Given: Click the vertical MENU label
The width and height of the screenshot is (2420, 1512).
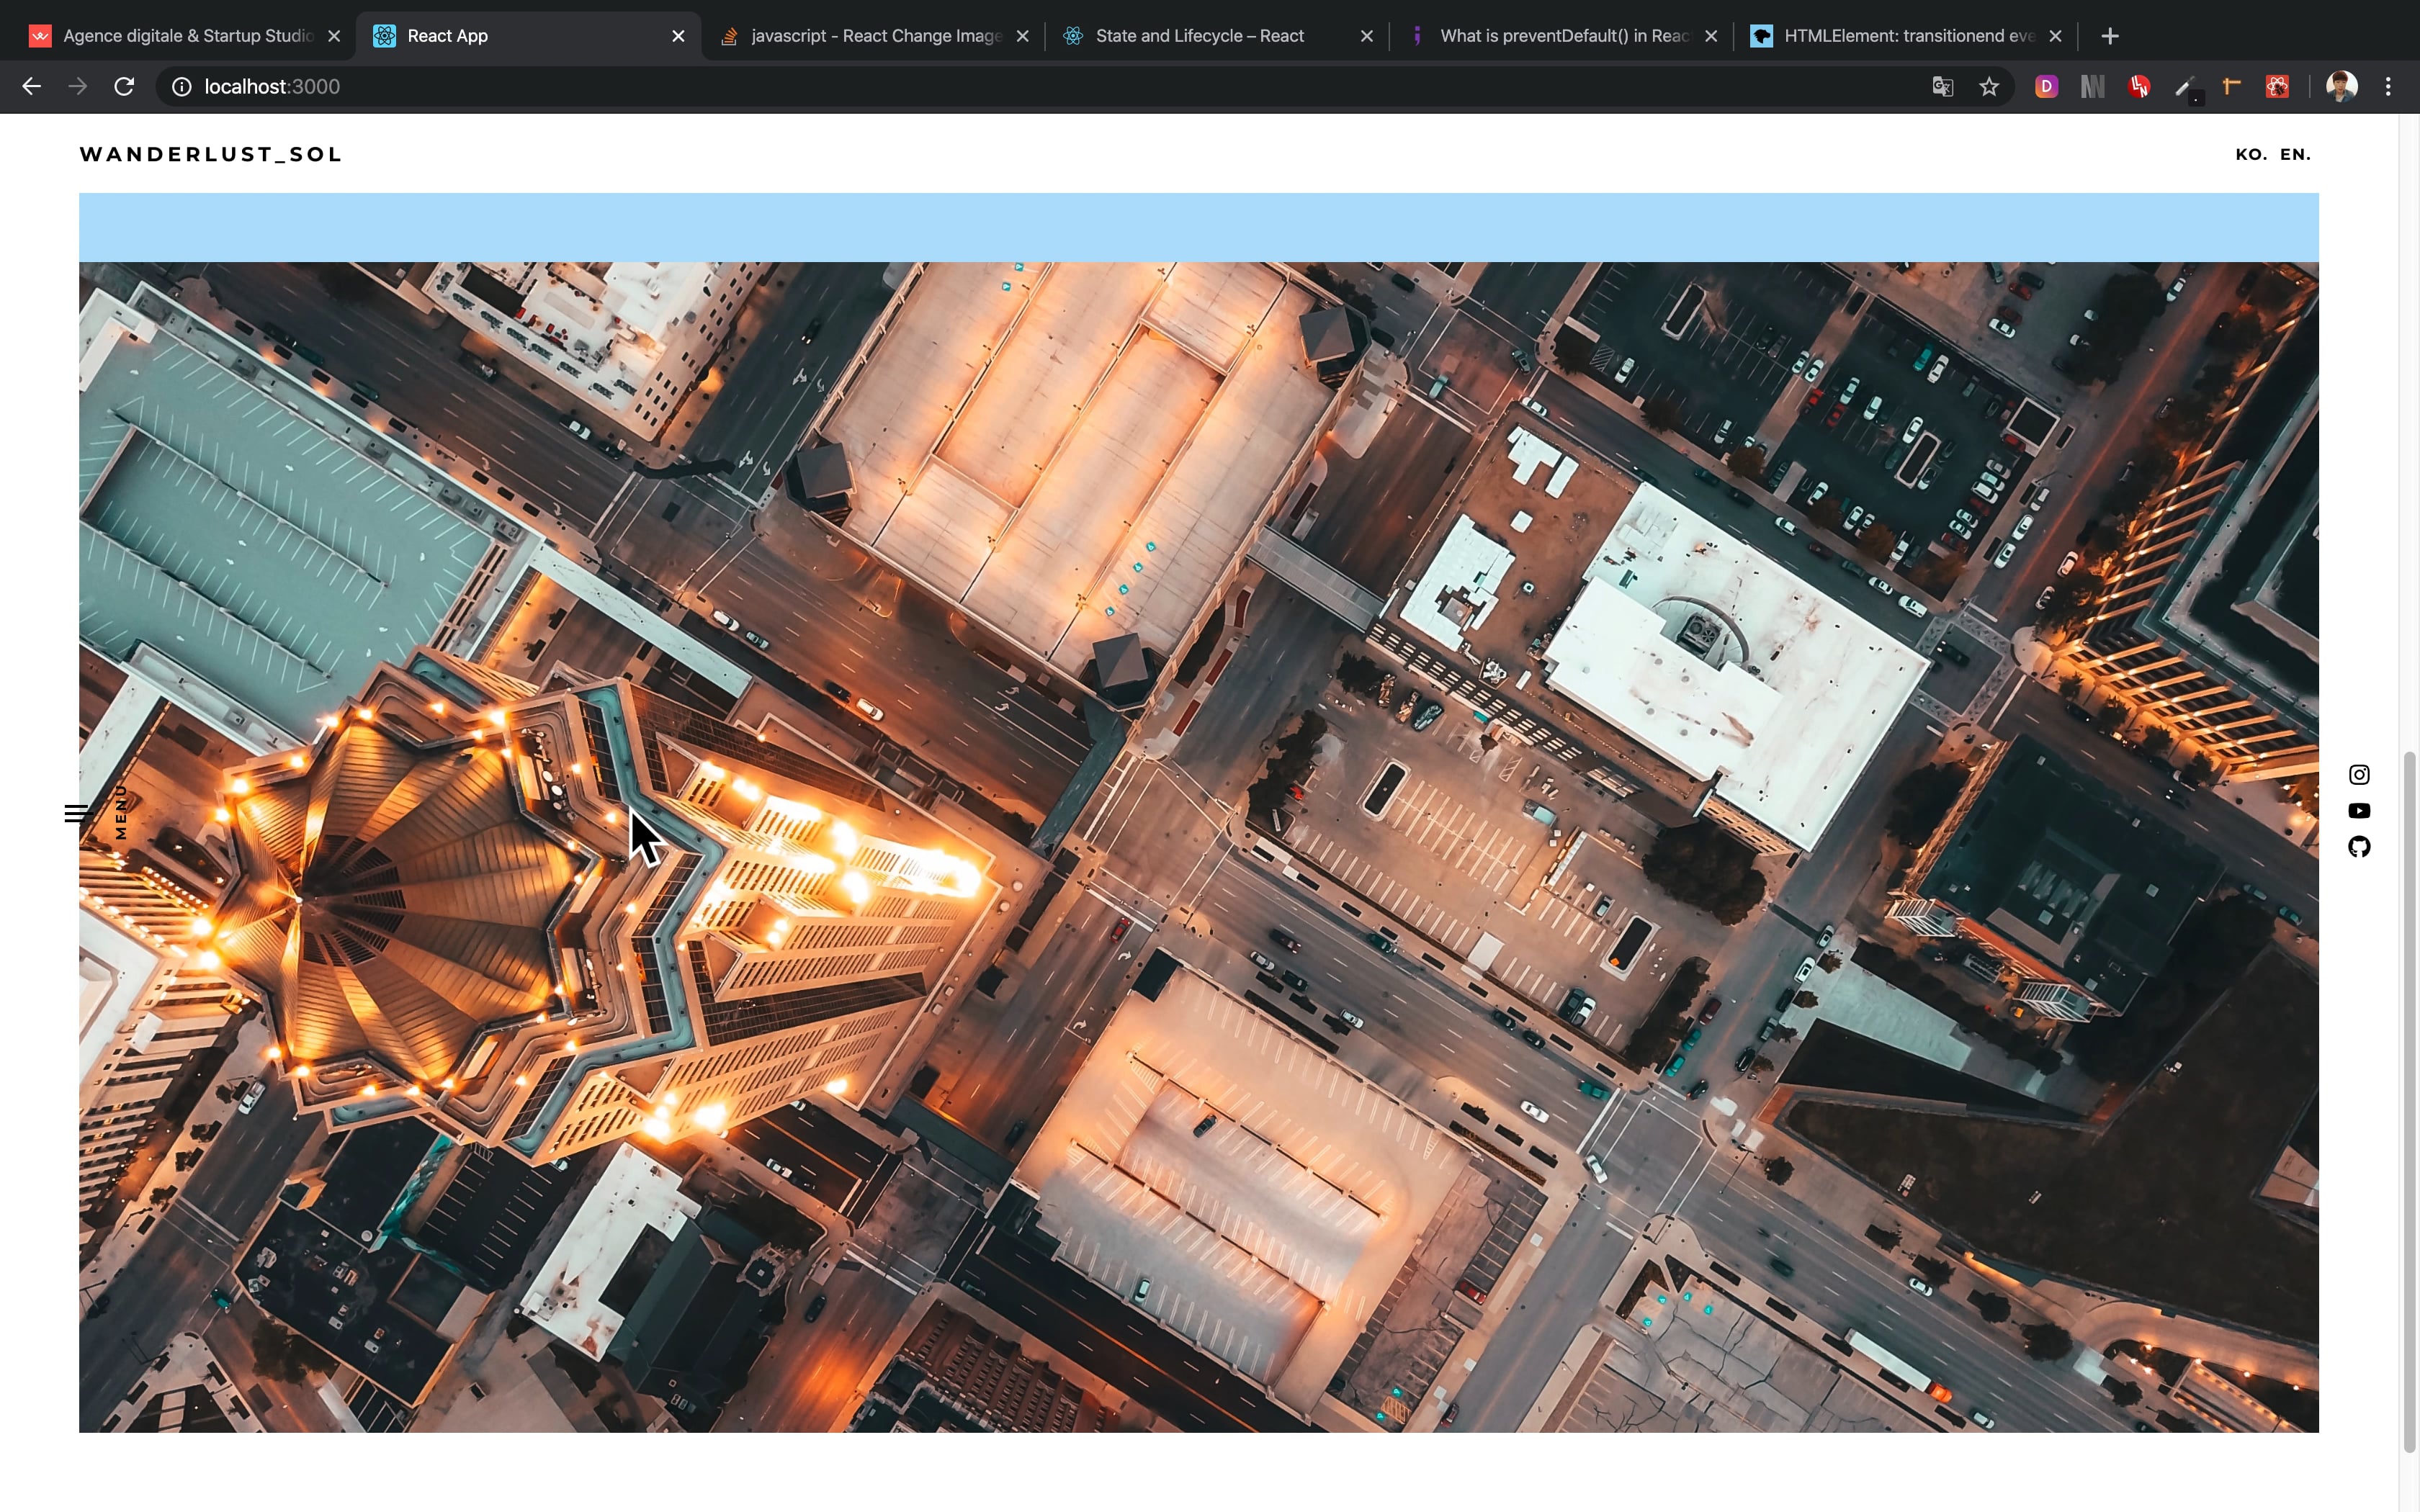Looking at the screenshot, I should point(121,812).
